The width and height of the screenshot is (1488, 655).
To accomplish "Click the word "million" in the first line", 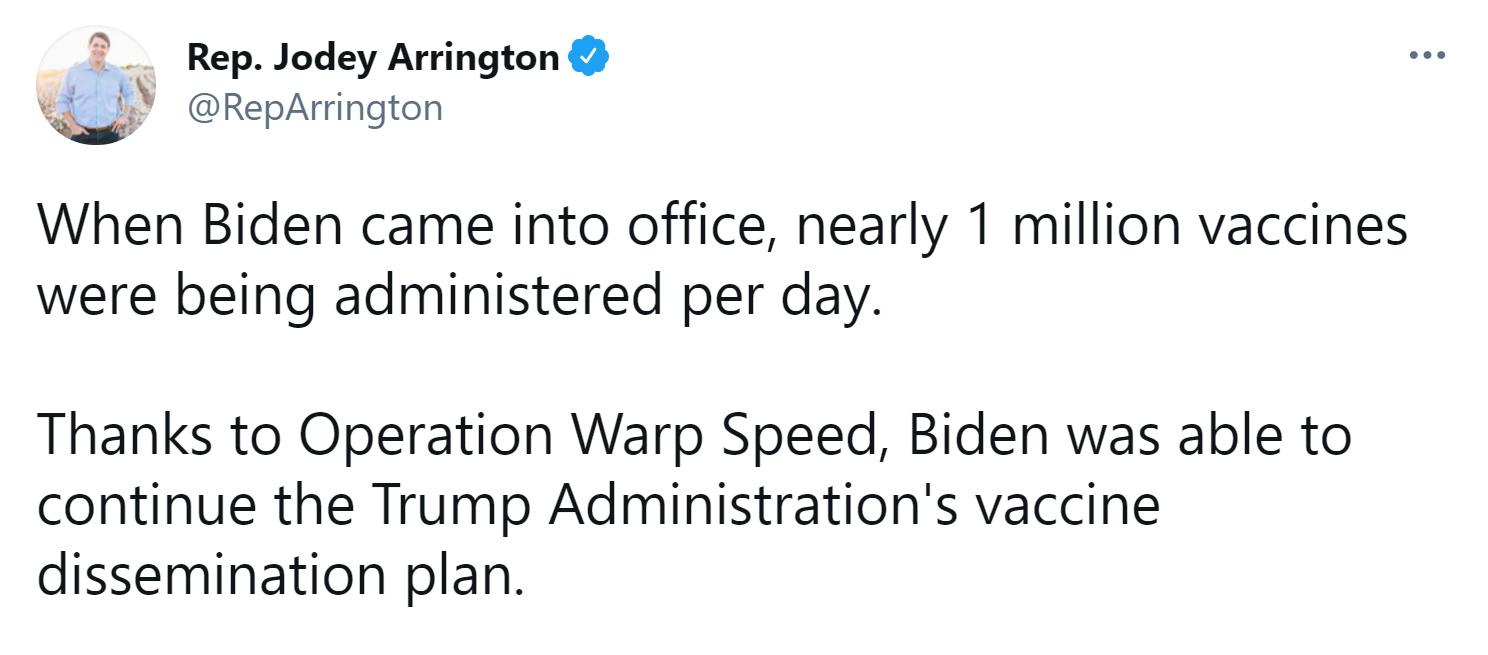I will point(1101,227).
